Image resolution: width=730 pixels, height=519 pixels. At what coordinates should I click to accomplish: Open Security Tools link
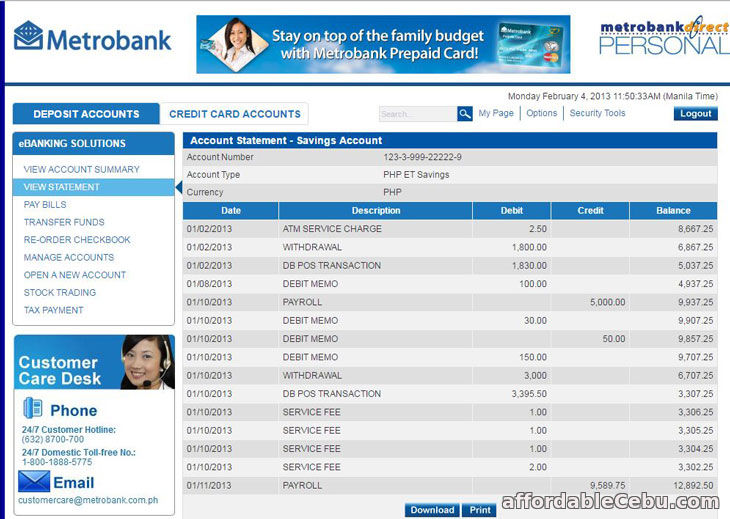point(597,113)
